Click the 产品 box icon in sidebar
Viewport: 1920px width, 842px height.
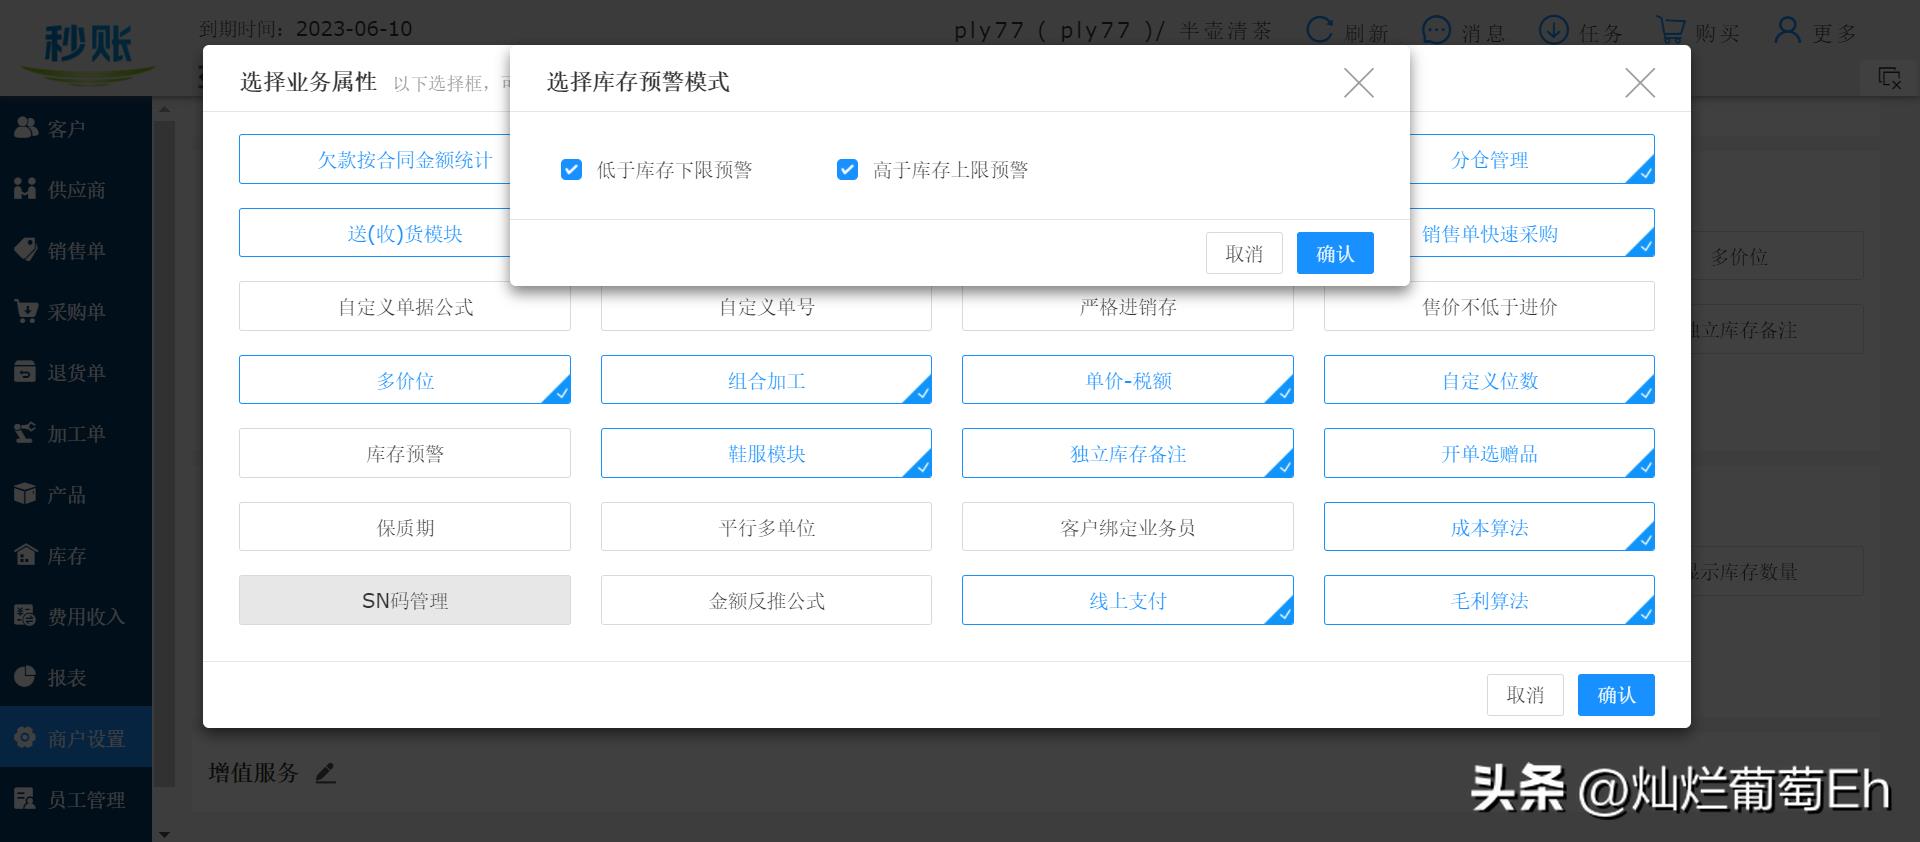click(x=25, y=493)
